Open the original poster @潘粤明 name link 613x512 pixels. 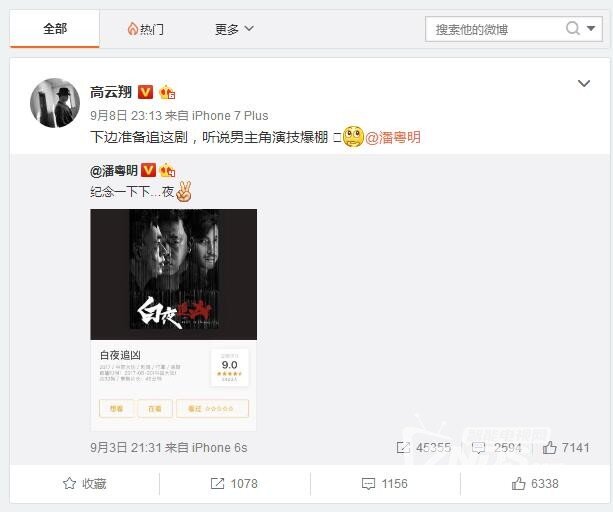[x=113, y=171]
